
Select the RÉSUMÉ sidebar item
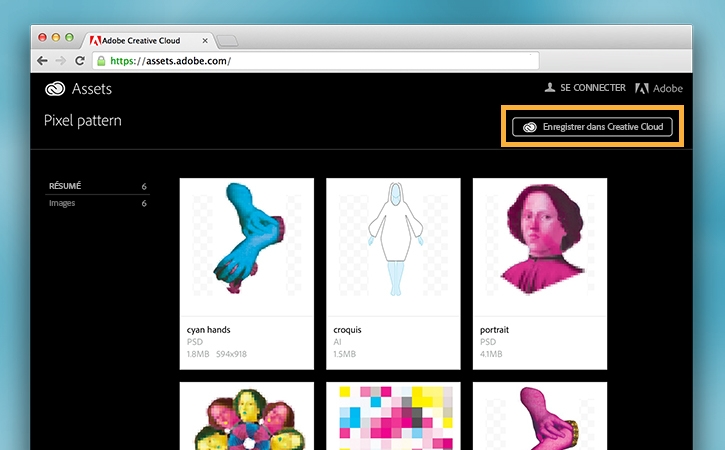click(98, 186)
